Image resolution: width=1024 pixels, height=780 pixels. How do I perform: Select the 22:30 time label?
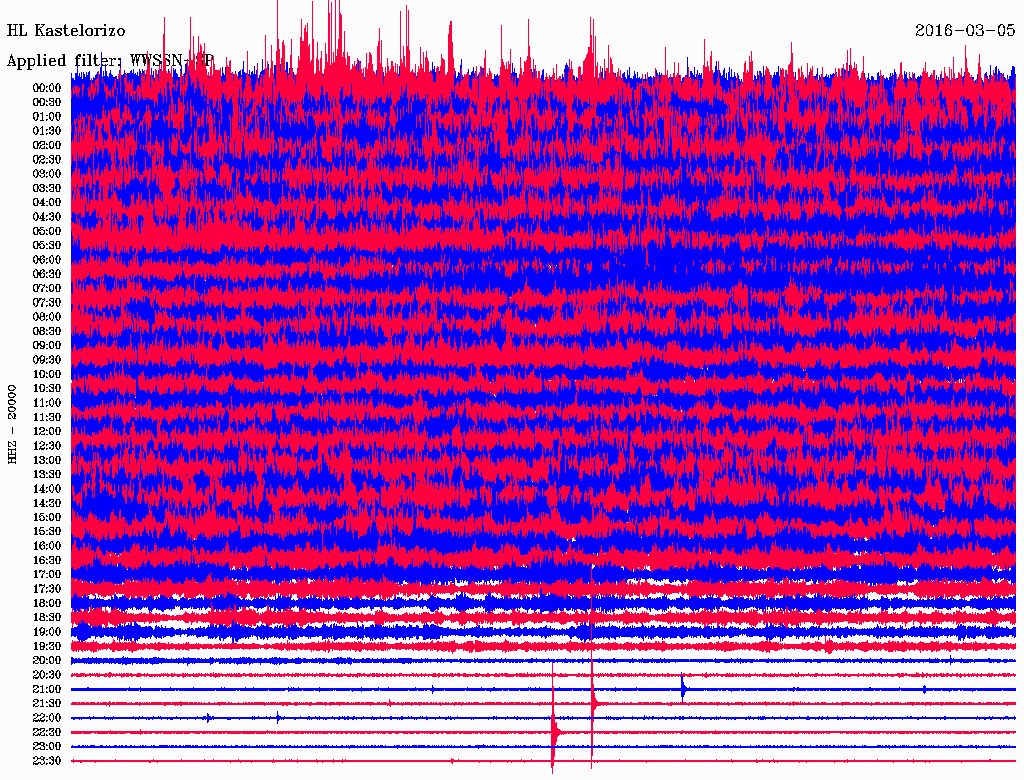pyautogui.click(x=47, y=732)
